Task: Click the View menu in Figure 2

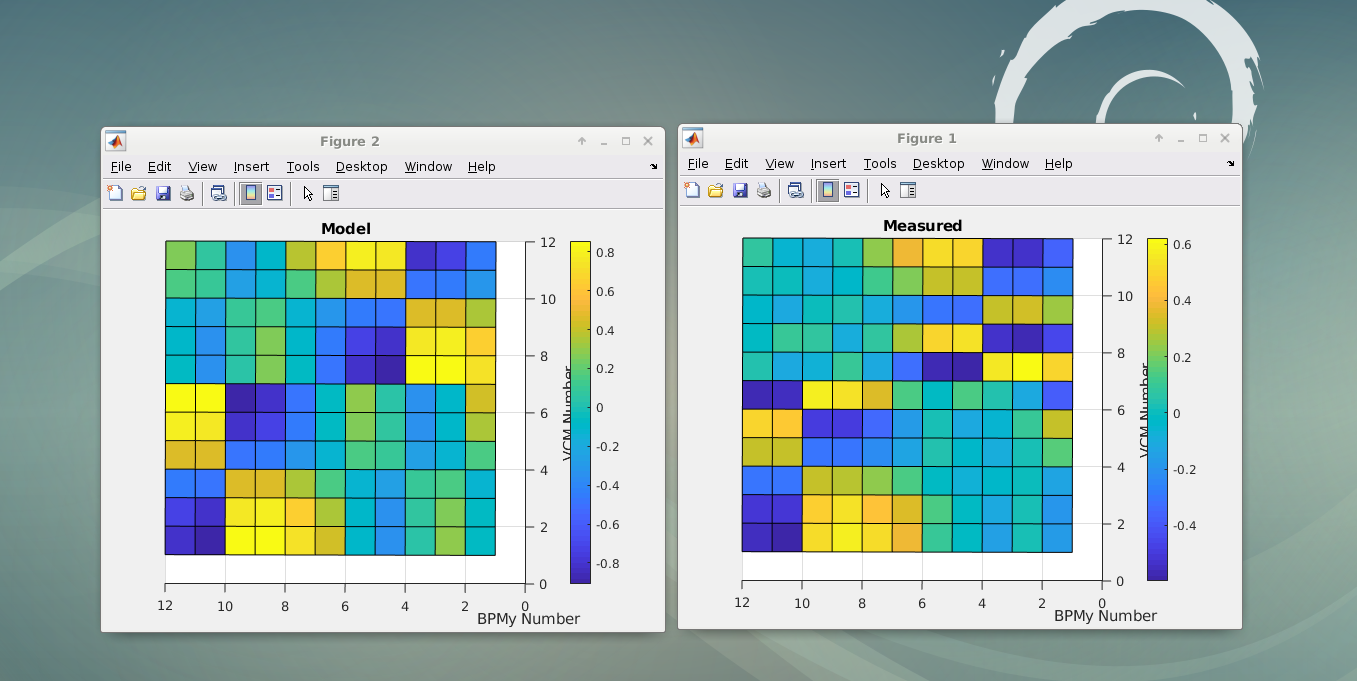Action: 202,167
